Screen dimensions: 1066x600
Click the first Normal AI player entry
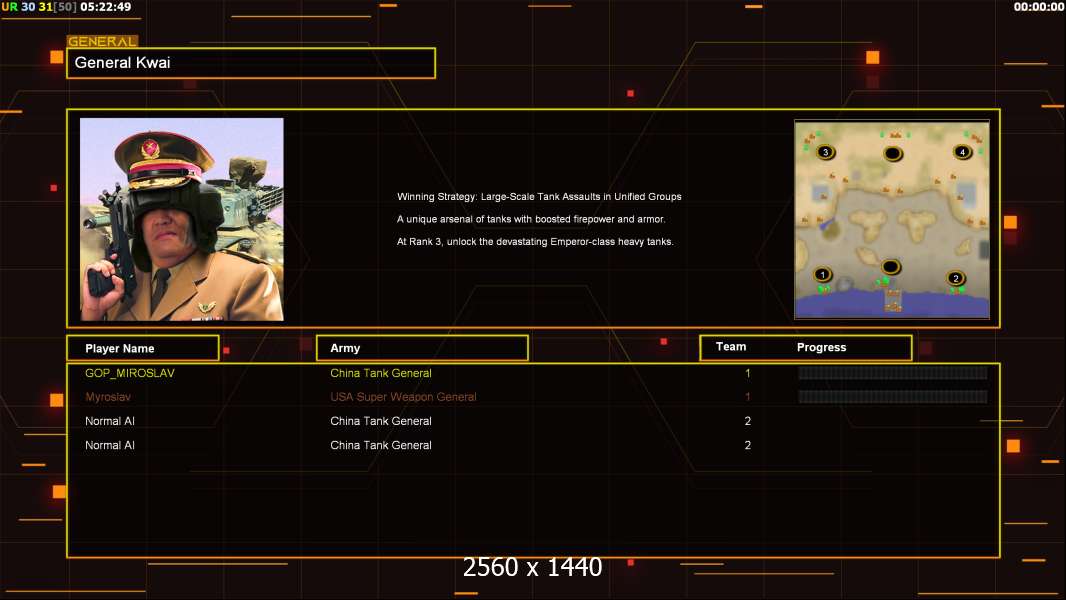pyautogui.click(x=110, y=421)
